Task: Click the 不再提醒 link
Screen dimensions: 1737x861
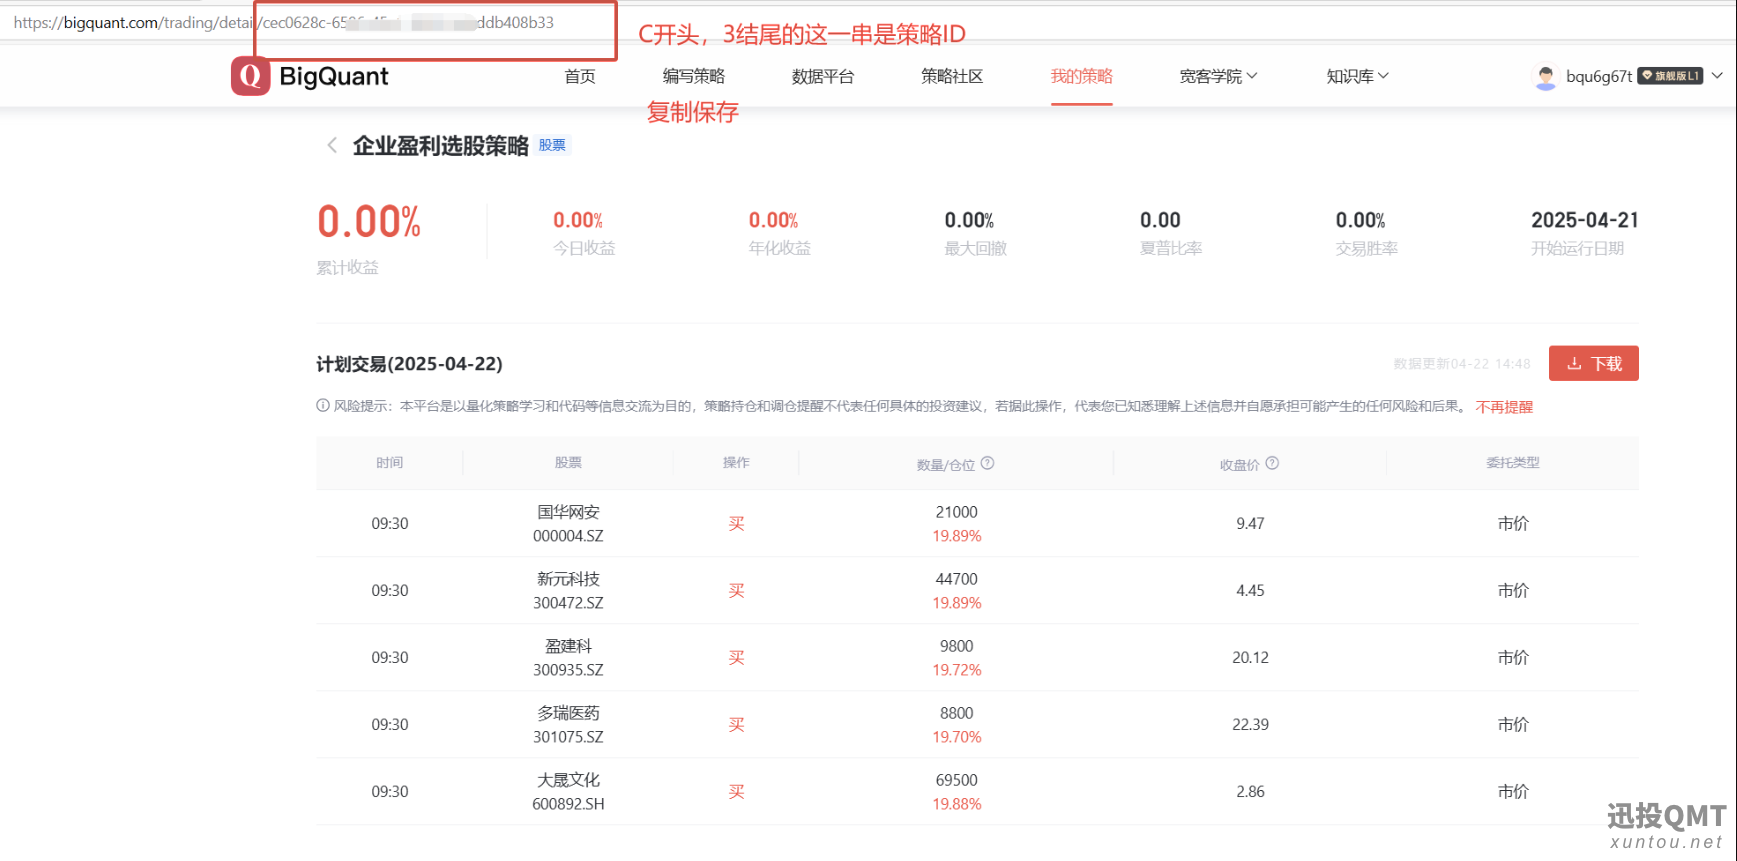Action: point(1503,407)
